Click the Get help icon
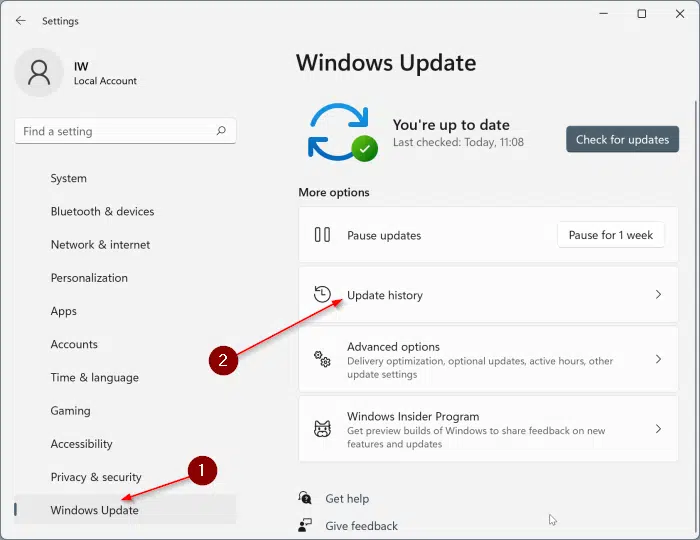The width and height of the screenshot is (700, 540). click(305, 498)
